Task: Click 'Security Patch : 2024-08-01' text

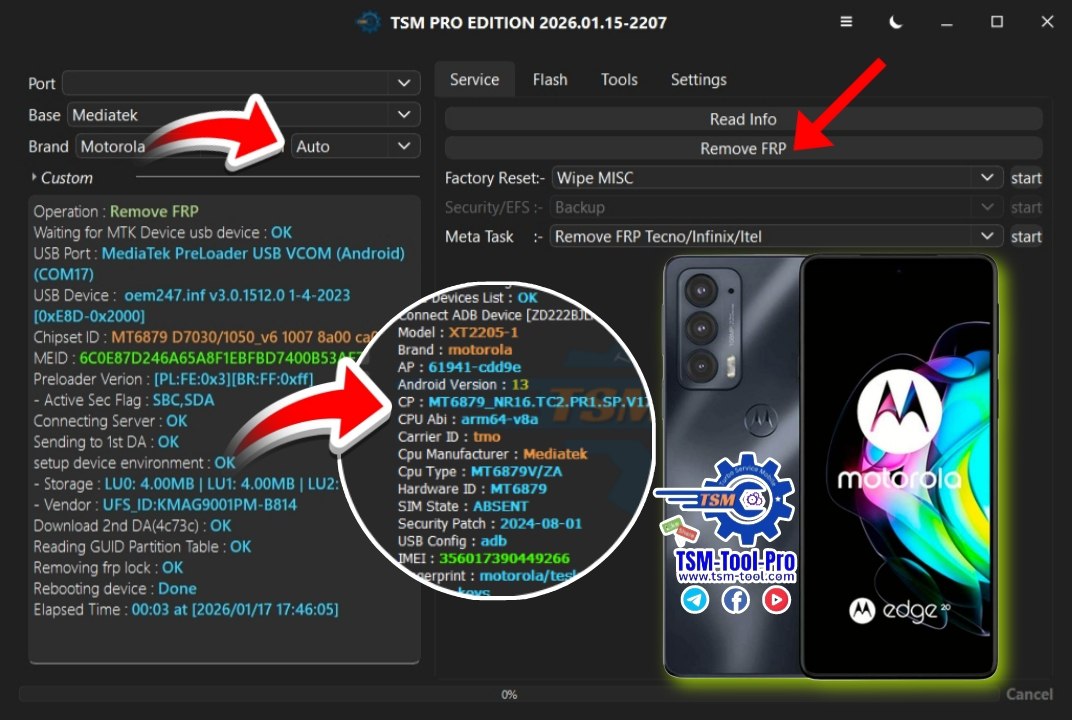Action: pyautogui.click(x=490, y=524)
